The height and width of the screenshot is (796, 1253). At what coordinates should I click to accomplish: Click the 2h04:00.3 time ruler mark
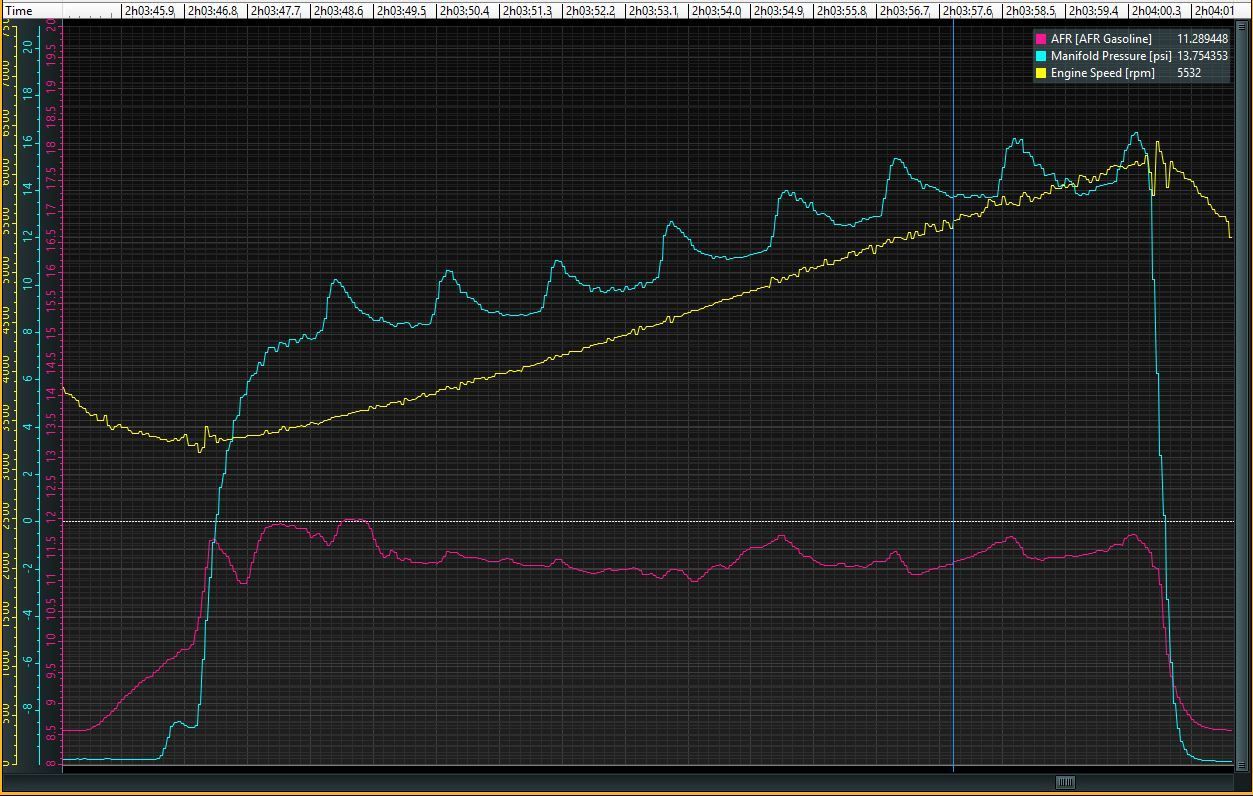point(1156,11)
